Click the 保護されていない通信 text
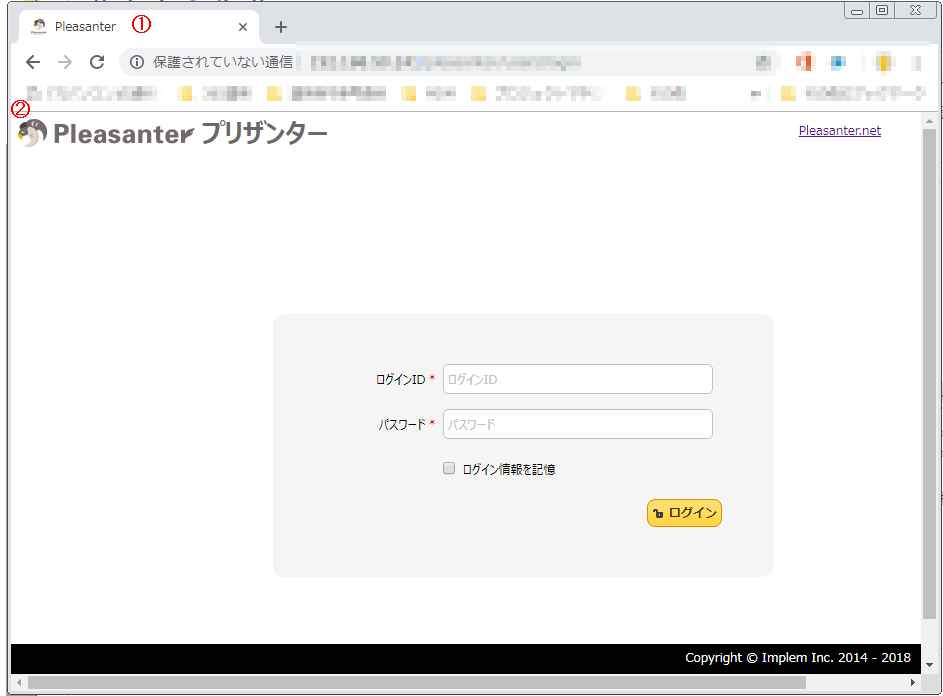943x696 pixels. point(223,62)
